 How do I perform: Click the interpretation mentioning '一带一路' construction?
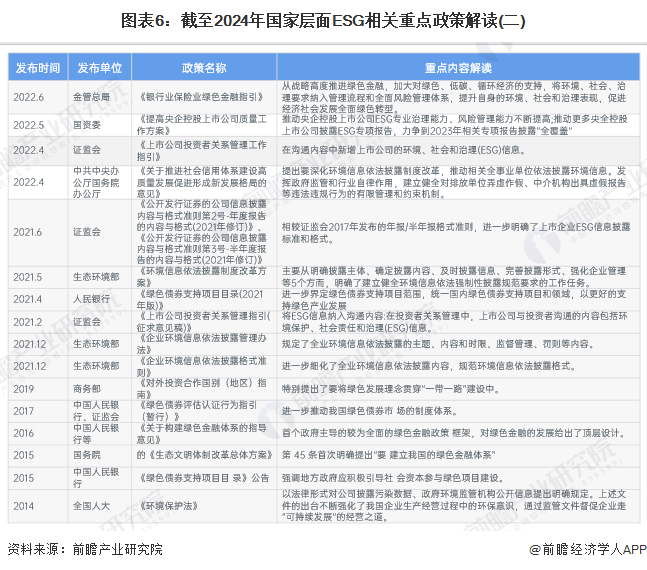[x=391, y=389]
